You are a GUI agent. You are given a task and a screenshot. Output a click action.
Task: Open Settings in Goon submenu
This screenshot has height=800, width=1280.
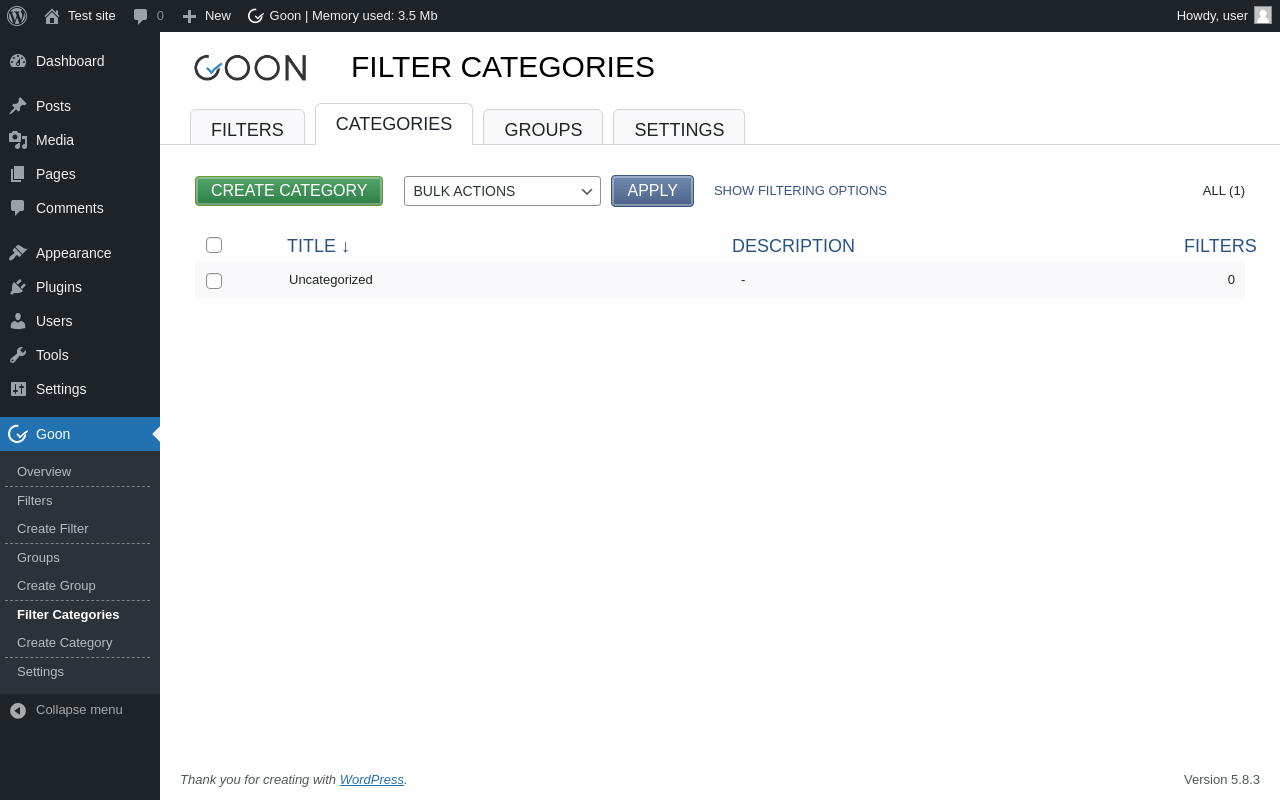40,672
